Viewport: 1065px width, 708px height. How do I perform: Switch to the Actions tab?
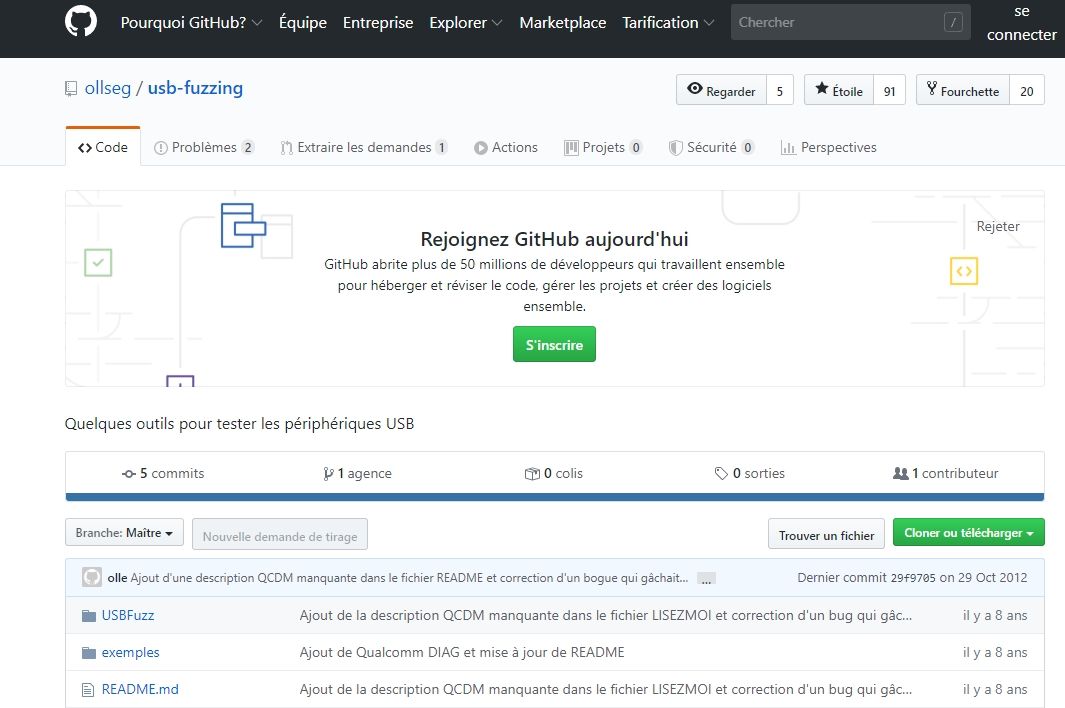pos(506,147)
